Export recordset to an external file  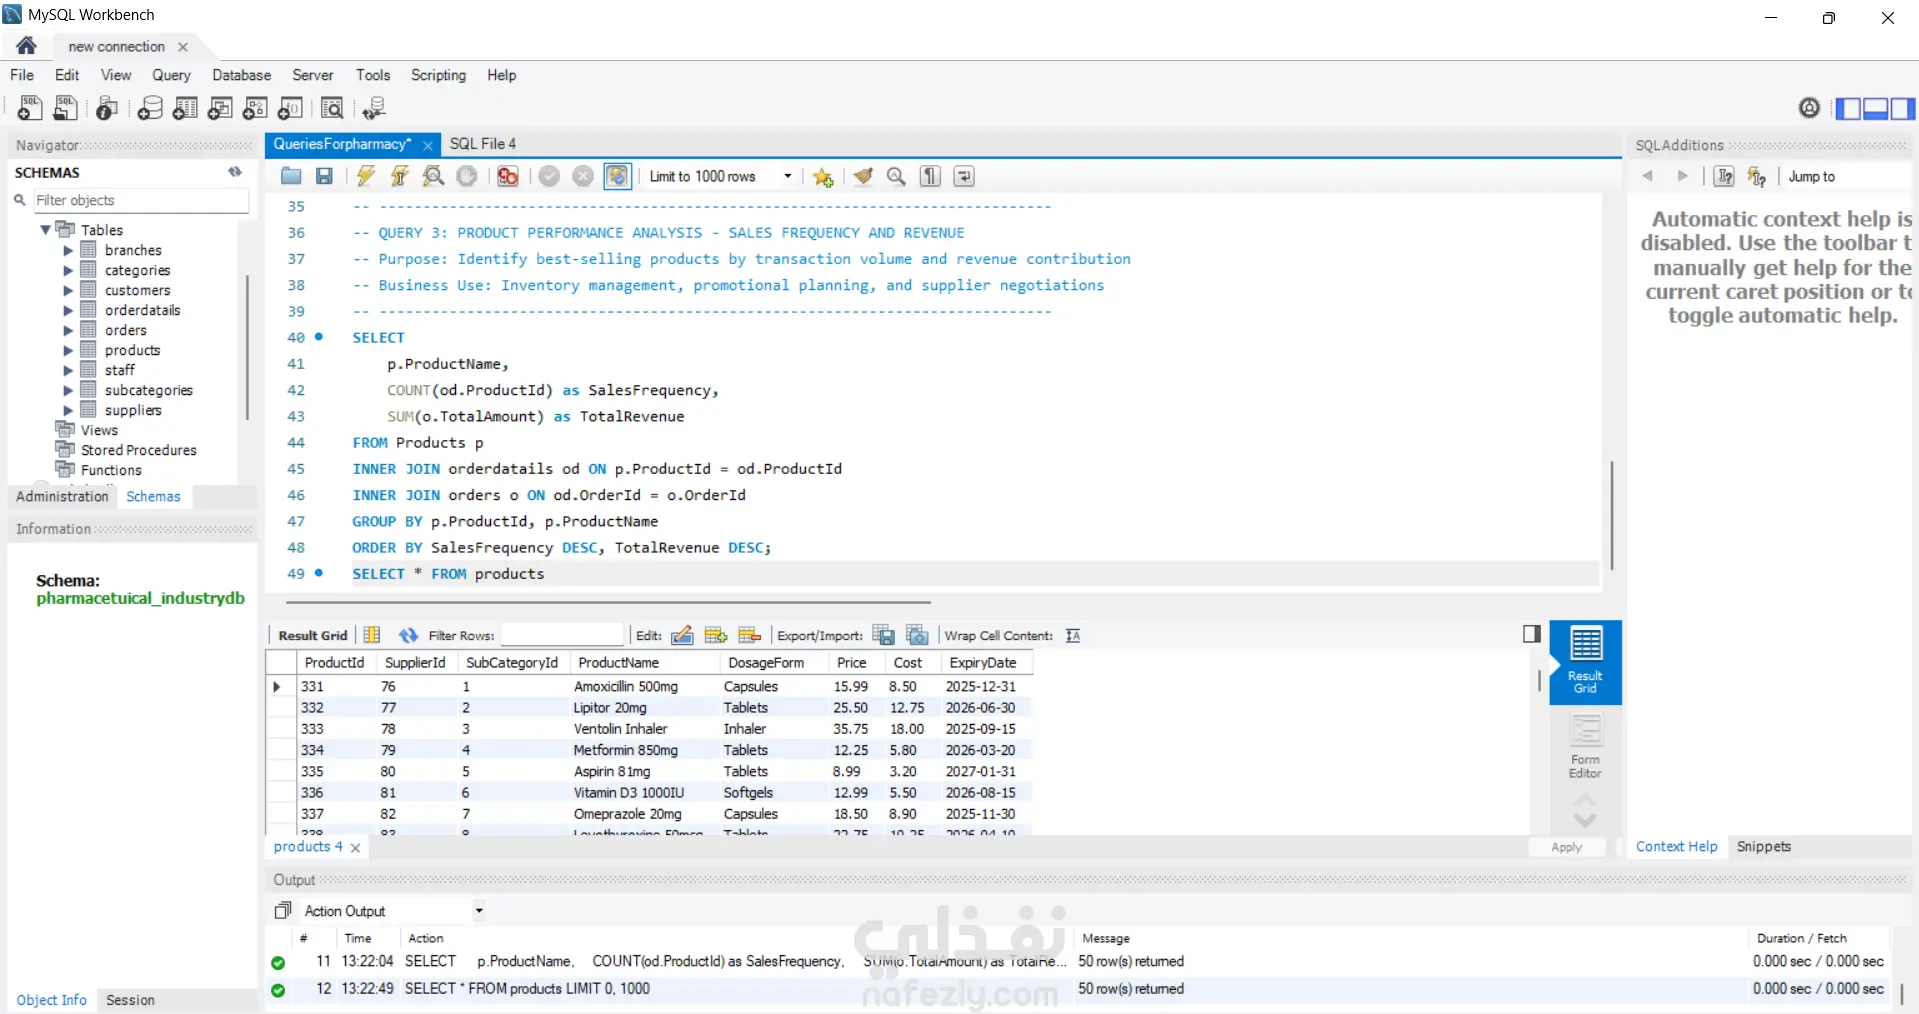pos(883,636)
